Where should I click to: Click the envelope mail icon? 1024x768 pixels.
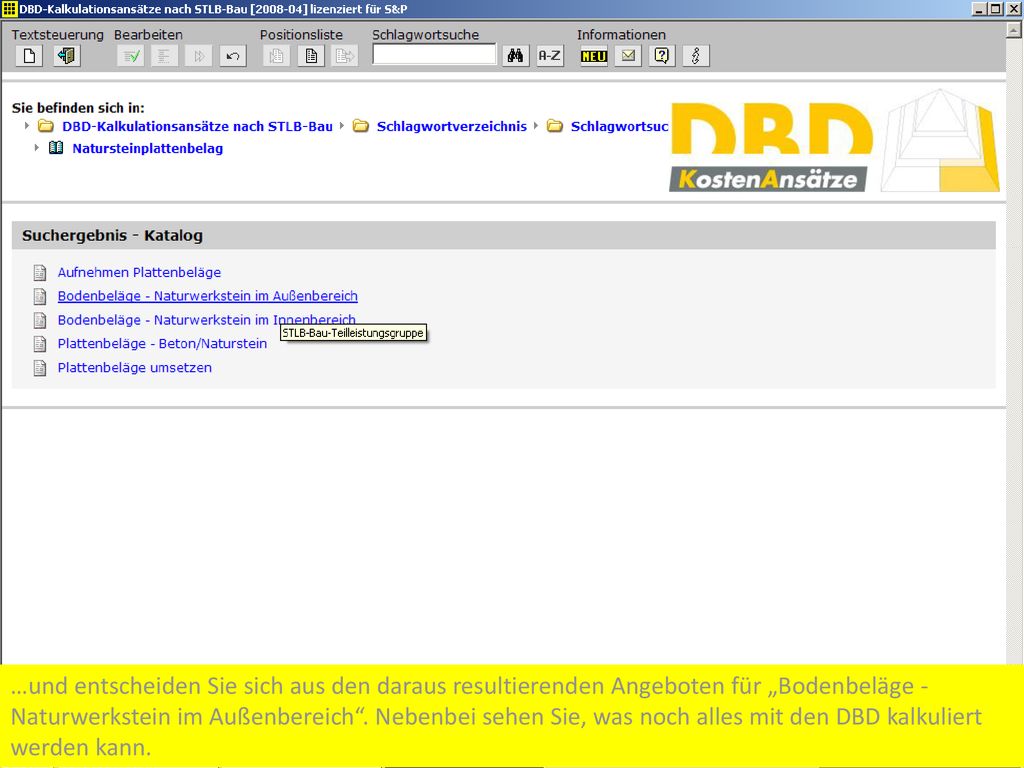pyautogui.click(x=628, y=56)
